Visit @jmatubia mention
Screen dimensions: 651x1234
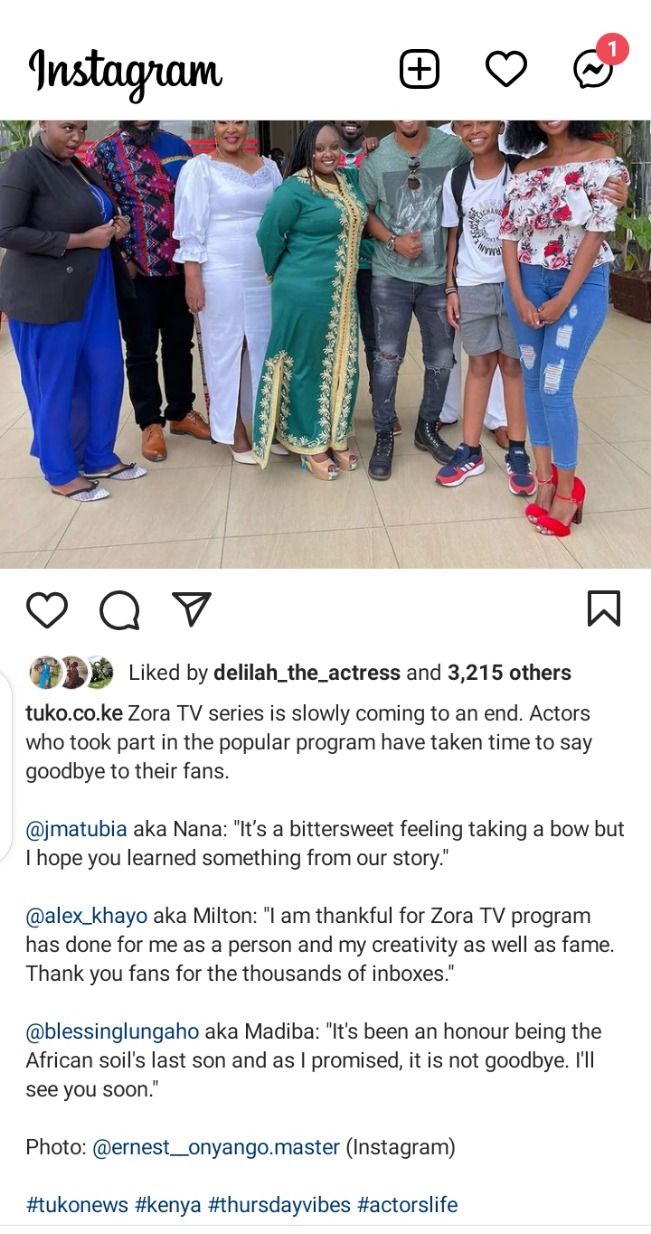tap(76, 829)
